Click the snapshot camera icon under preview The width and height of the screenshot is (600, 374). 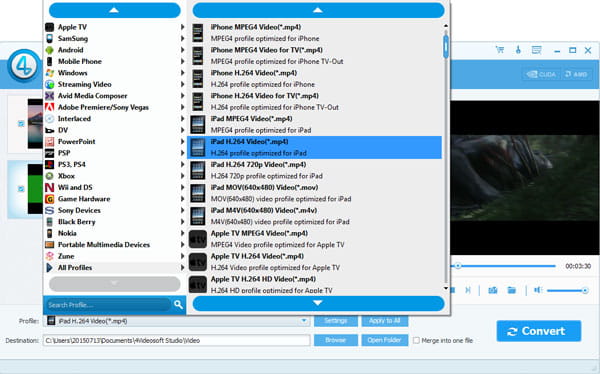pyautogui.click(x=493, y=291)
